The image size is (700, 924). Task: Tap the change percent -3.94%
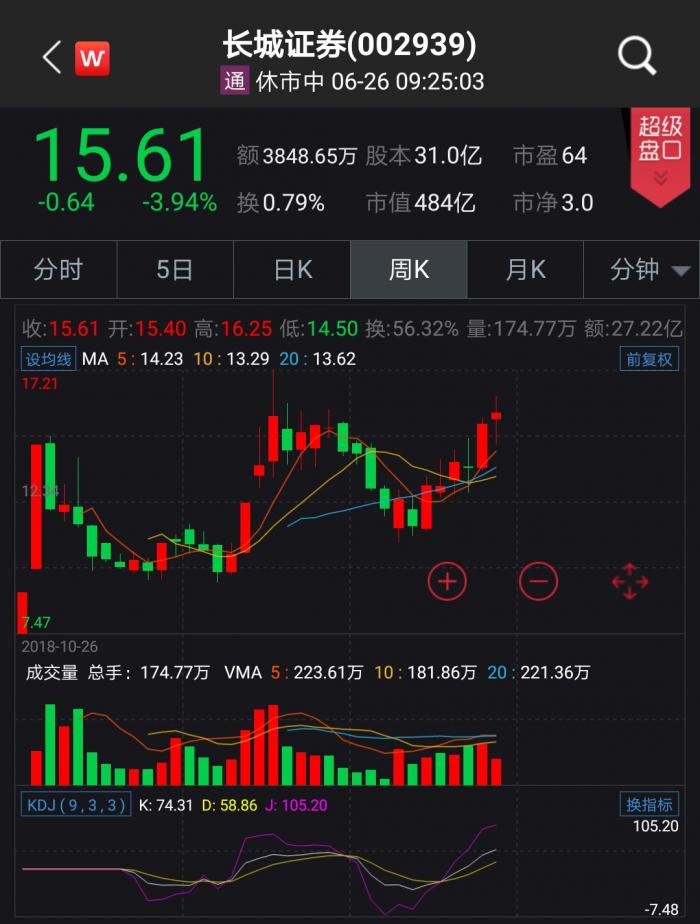click(x=180, y=203)
